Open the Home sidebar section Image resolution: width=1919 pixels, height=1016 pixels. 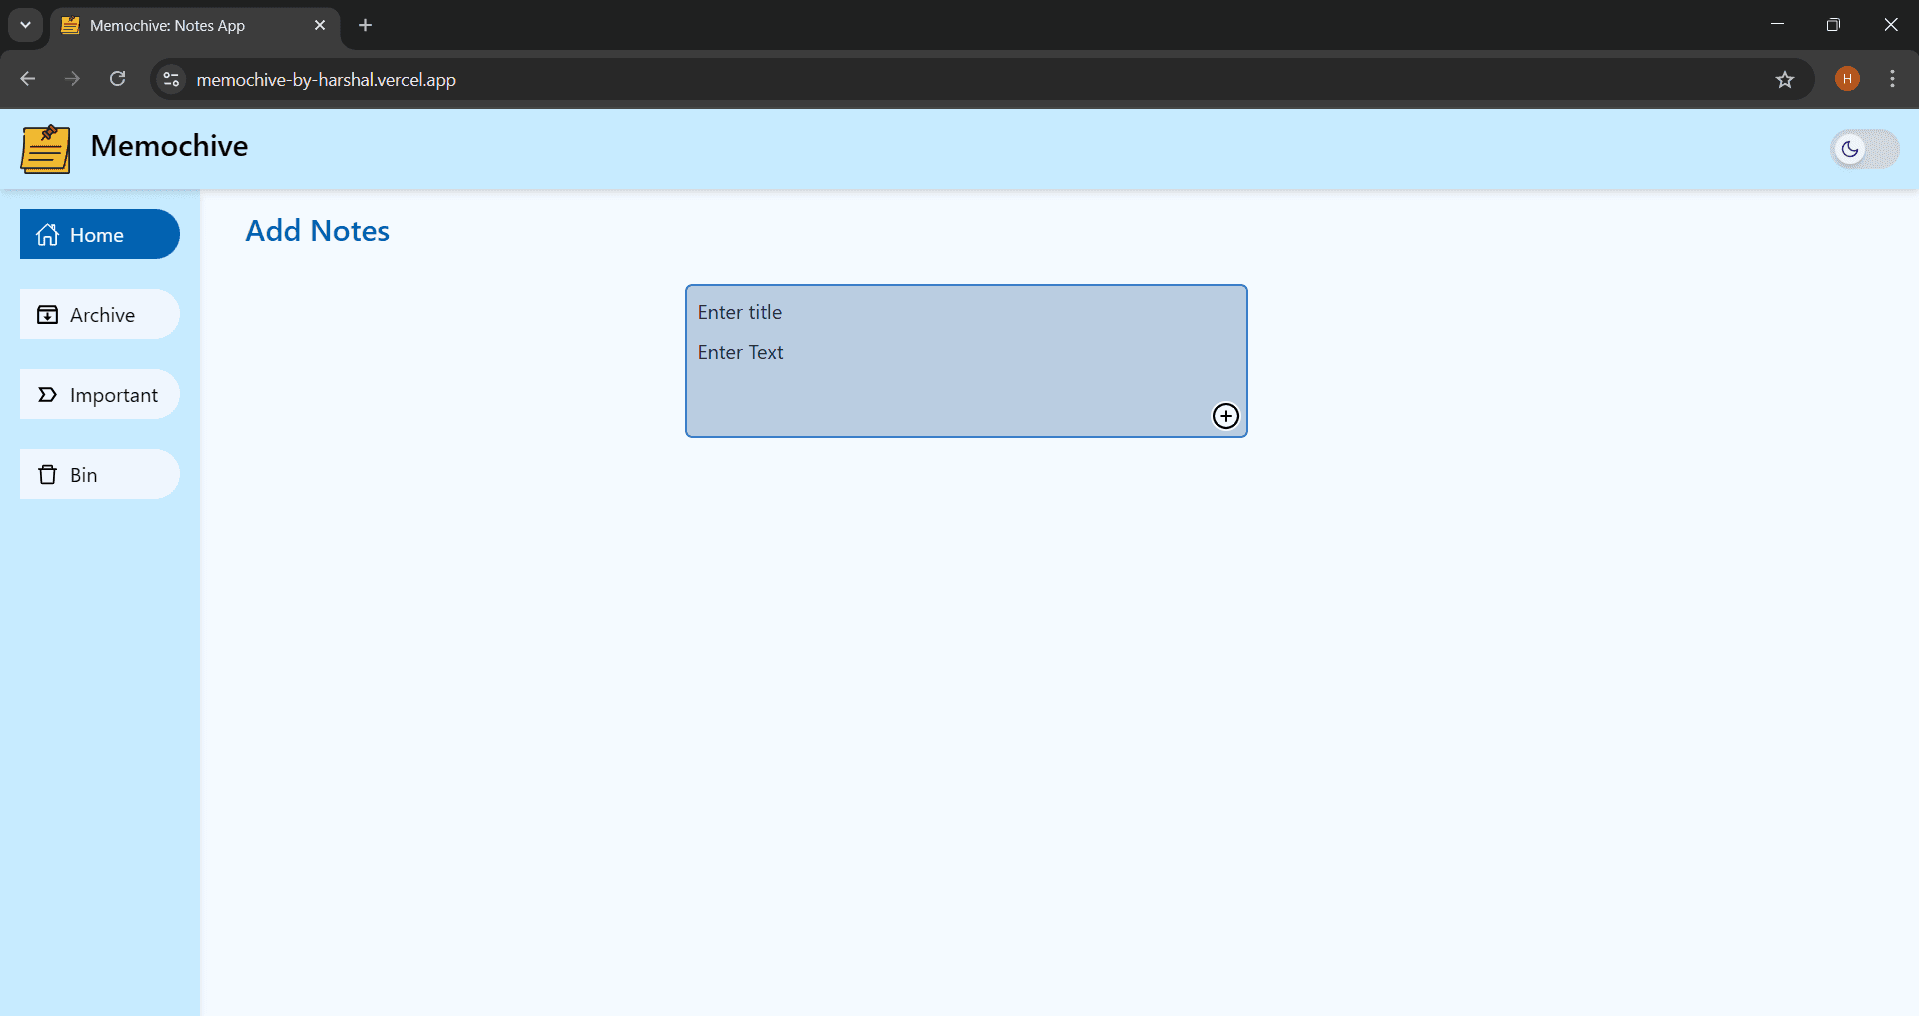click(x=100, y=234)
